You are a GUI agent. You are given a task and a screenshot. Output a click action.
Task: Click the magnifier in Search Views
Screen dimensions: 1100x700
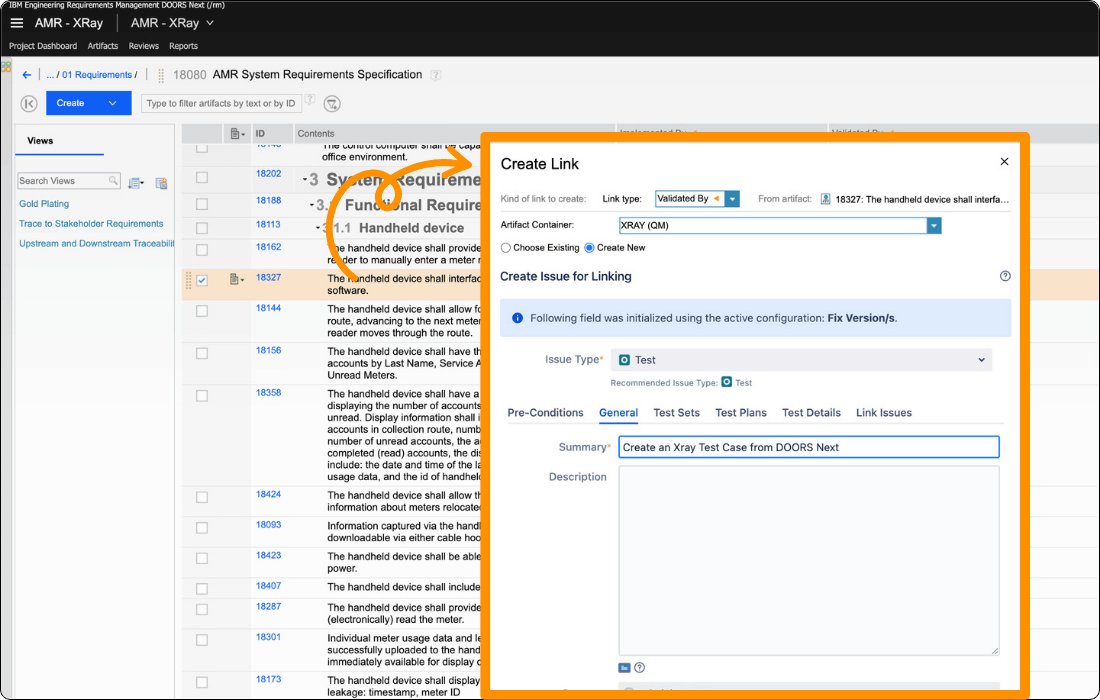coord(113,180)
